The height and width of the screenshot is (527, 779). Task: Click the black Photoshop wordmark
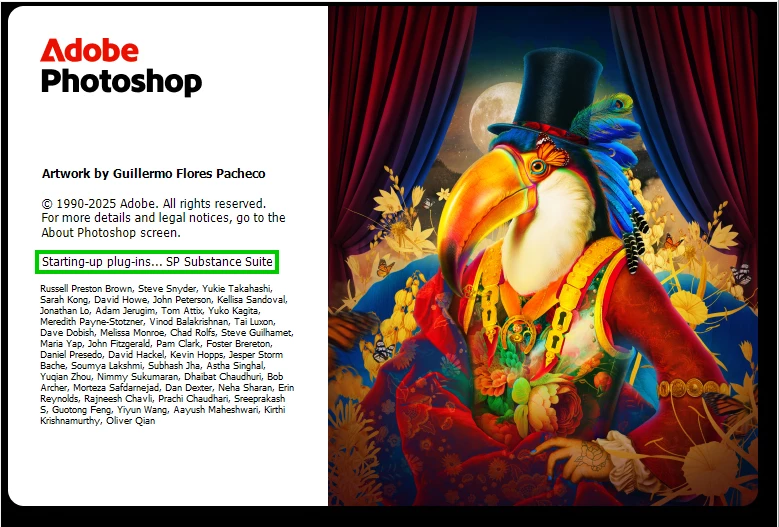(x=121, y=82)
